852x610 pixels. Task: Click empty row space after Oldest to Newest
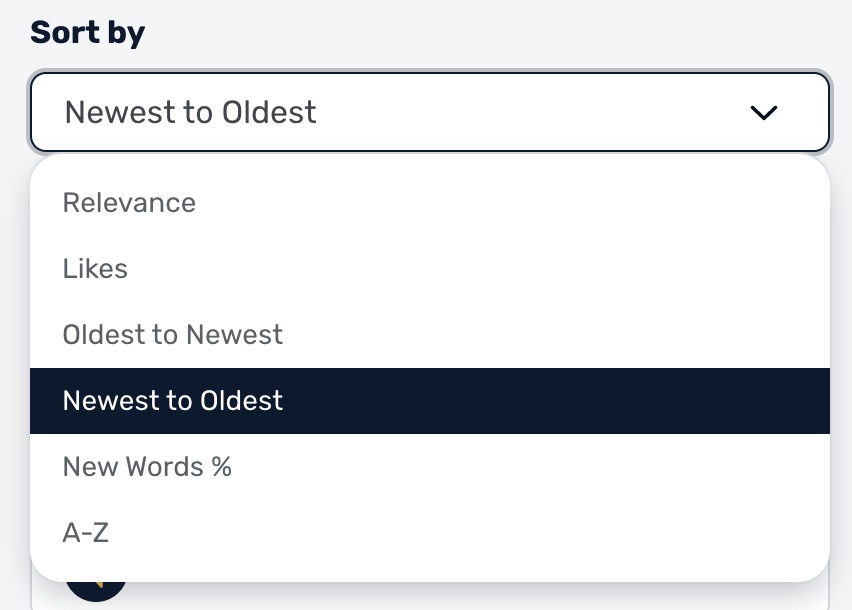(554, 335)
